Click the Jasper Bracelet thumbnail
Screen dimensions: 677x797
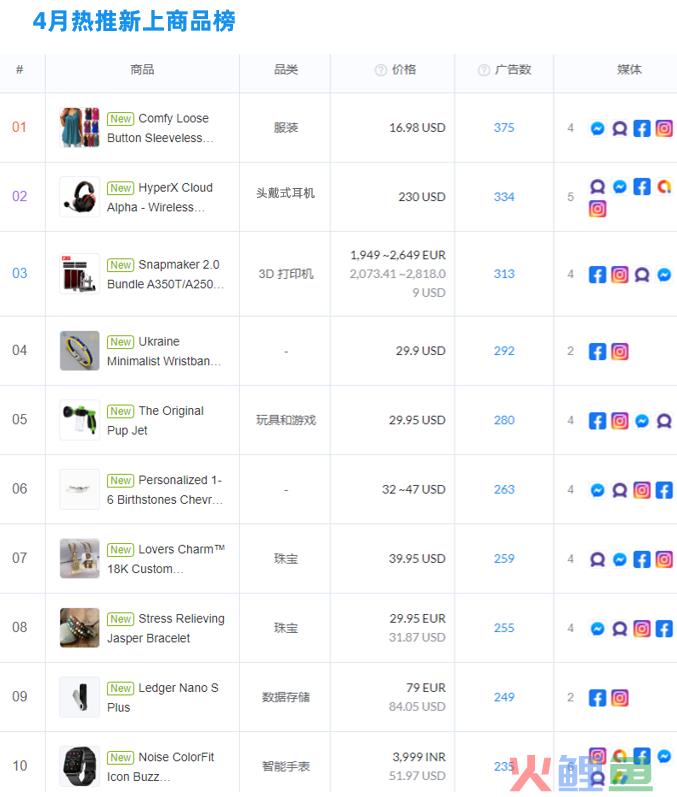click(x=80, y=628)
